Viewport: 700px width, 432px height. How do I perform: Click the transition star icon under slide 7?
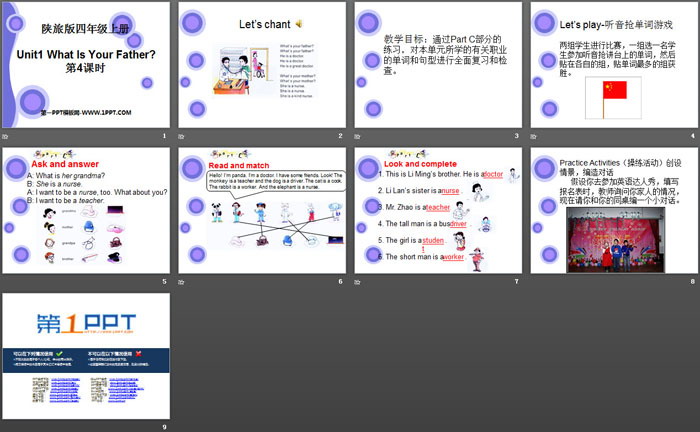(x=357, y=282)
